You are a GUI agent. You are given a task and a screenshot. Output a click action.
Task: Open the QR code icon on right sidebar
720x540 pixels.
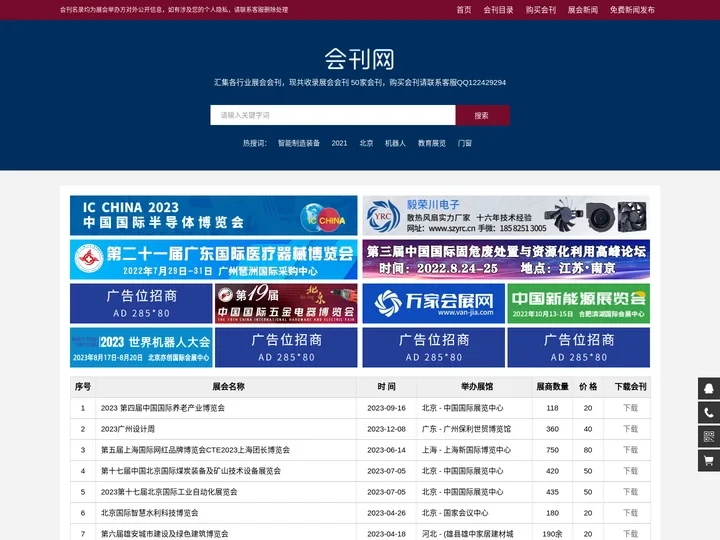pyautogui.click(x=709, y=436)
